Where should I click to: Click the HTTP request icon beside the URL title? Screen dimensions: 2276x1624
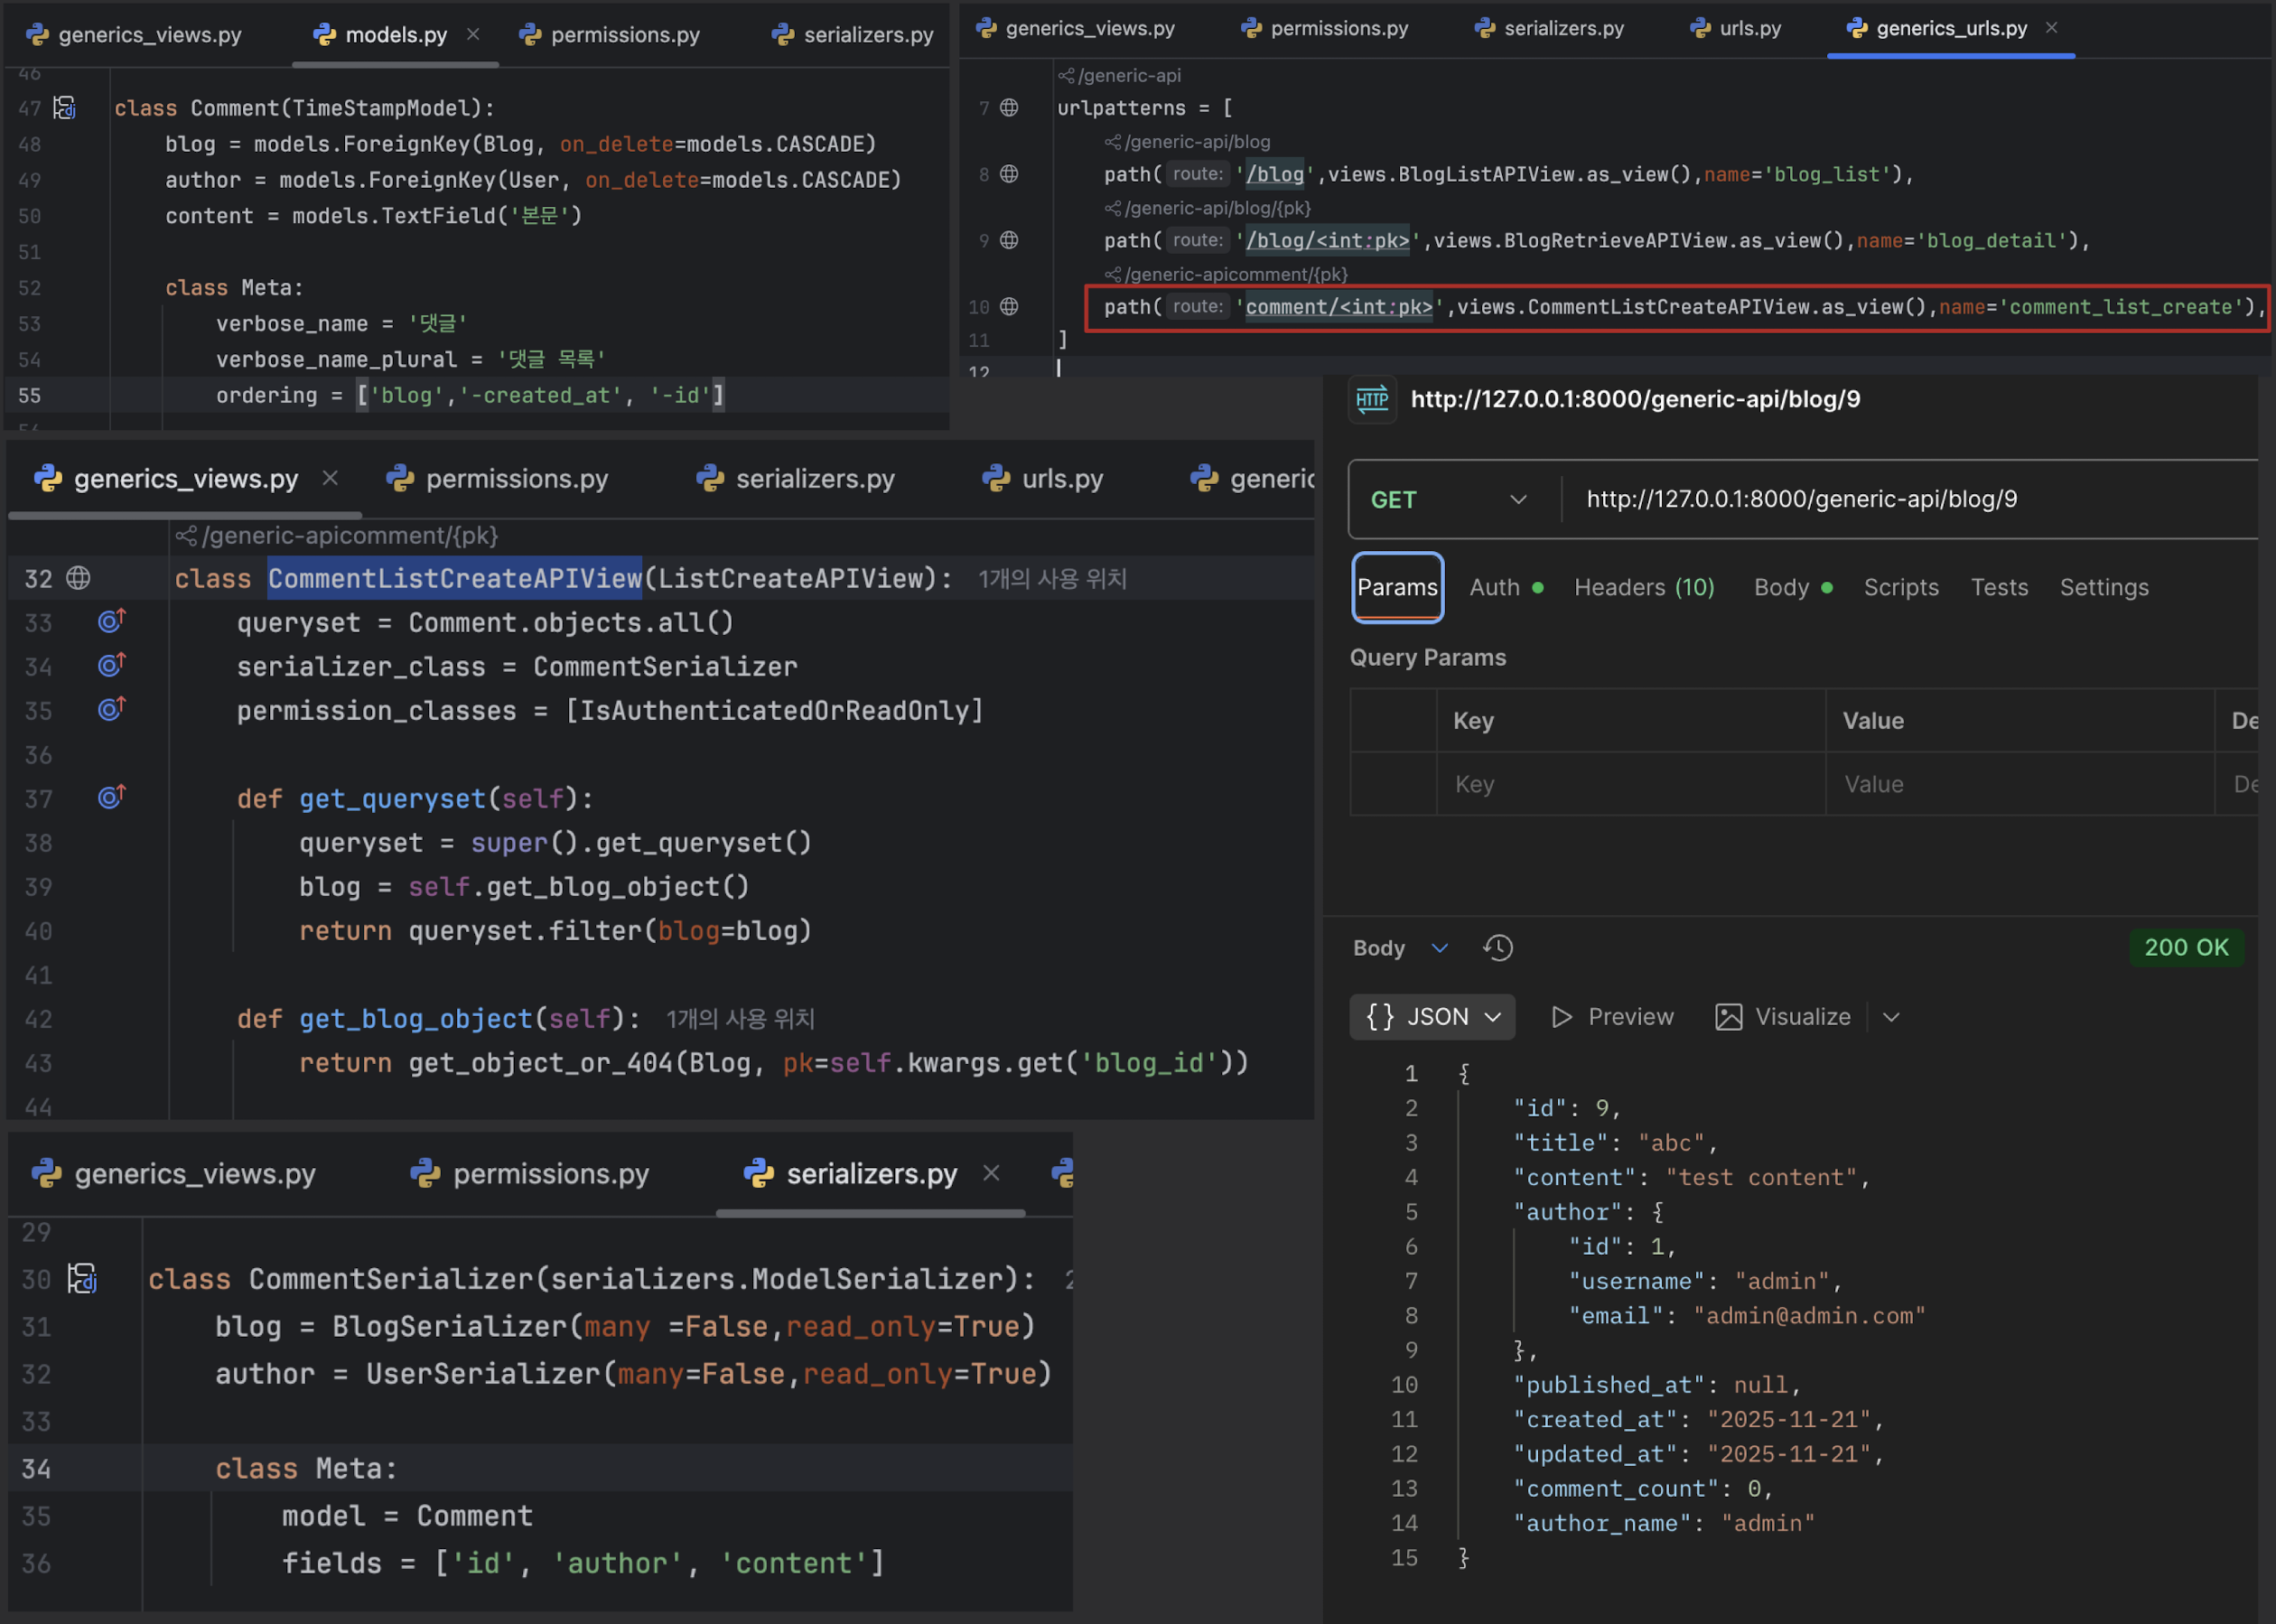pyautogui.click(x=1372, y=400)
